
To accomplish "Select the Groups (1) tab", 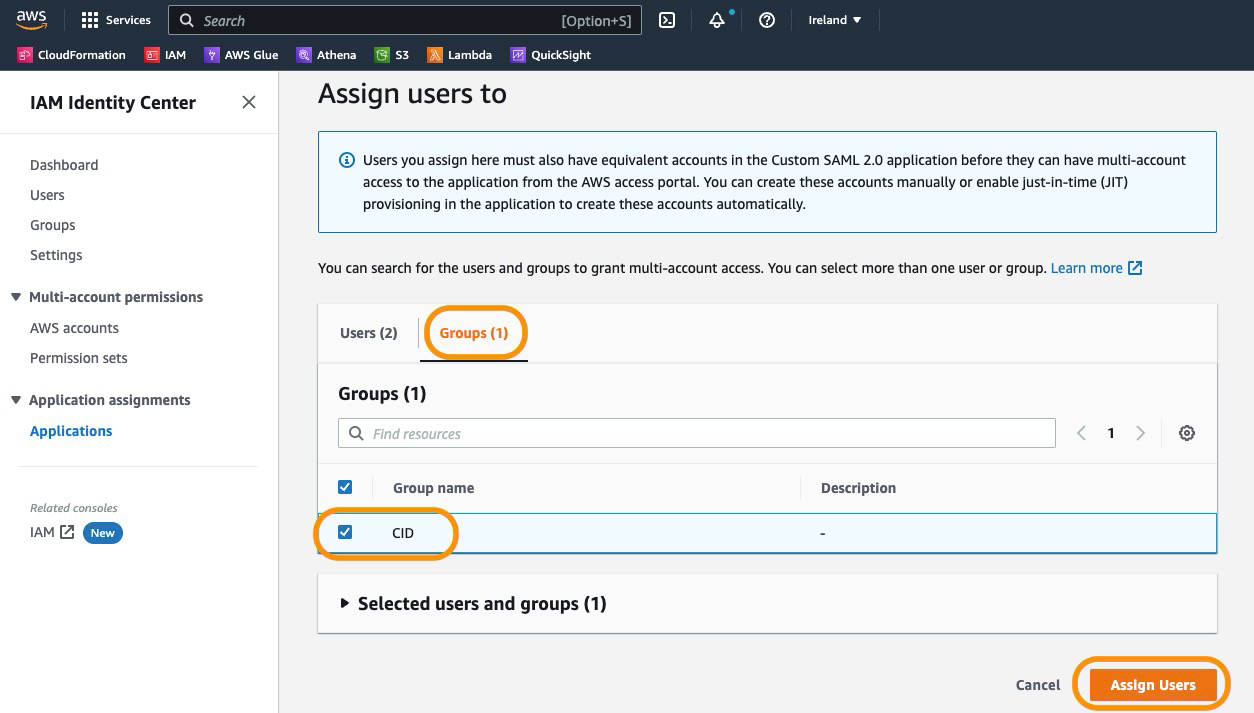I will coord(474,333).
